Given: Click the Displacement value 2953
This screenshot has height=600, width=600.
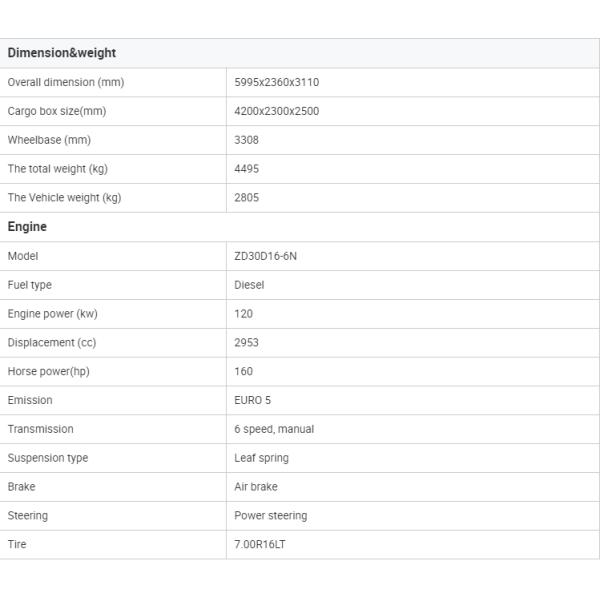Looking at the screenshot, I should click(x=247, y=343).
